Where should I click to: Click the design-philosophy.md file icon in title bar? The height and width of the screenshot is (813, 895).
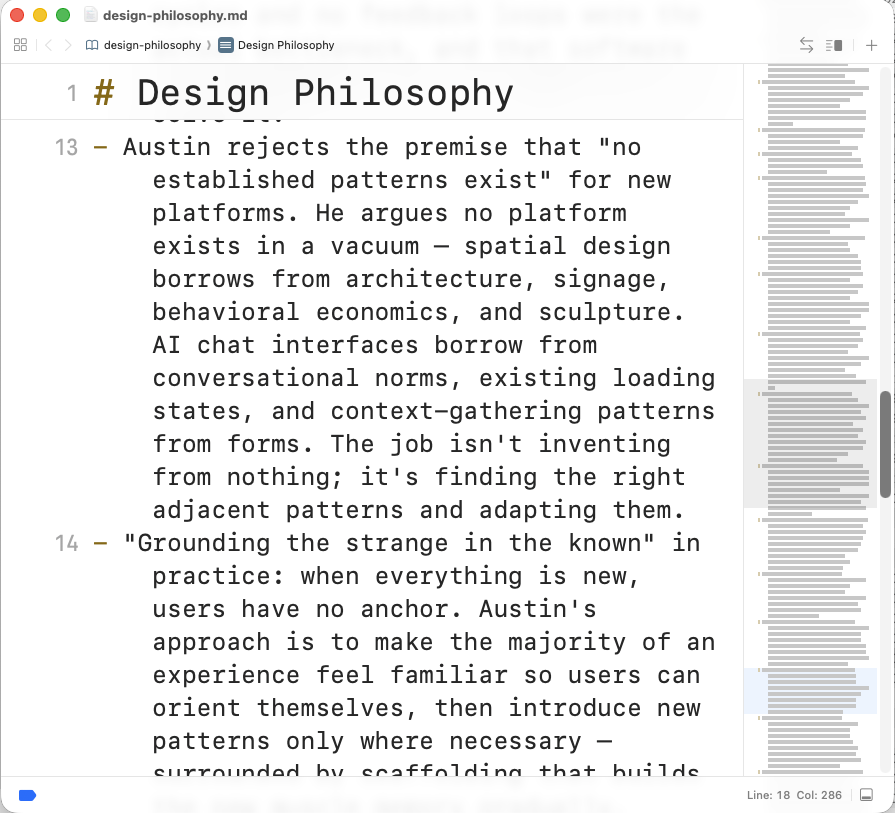[x=91, y=15]
